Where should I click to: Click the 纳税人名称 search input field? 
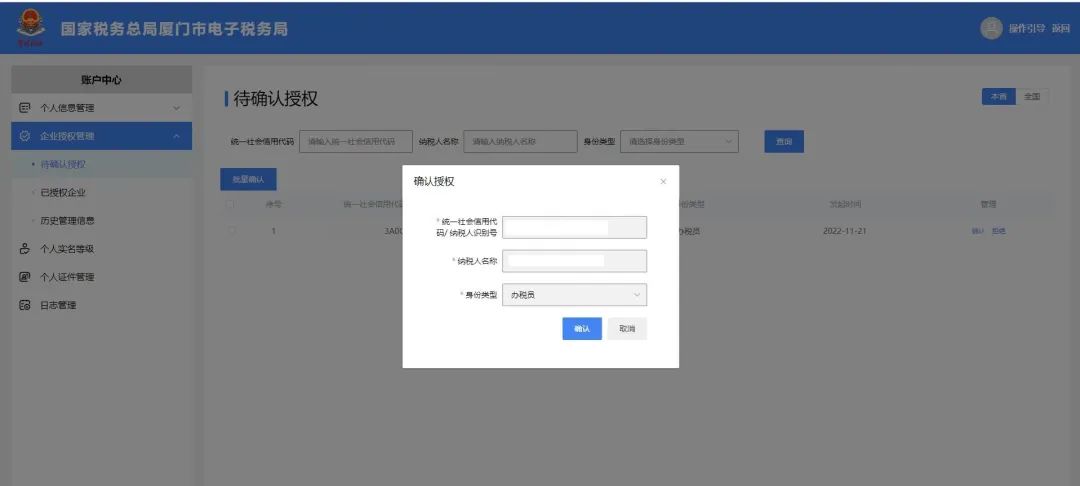point(520,142)
